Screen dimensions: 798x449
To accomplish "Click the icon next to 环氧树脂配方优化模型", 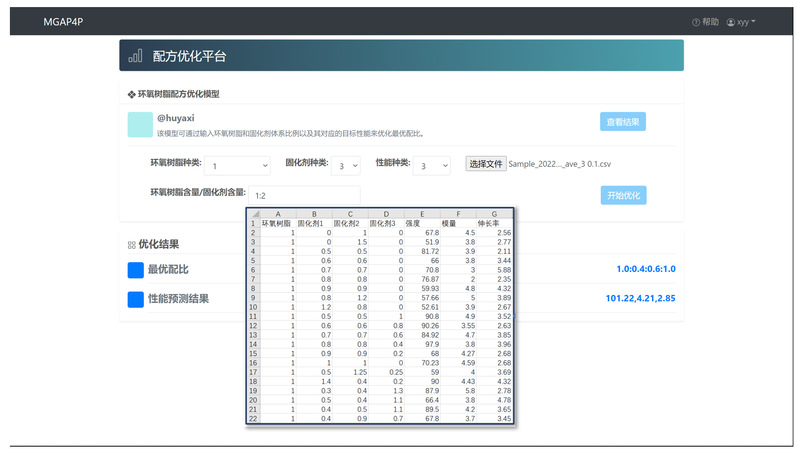I will (x=131, y=93).
